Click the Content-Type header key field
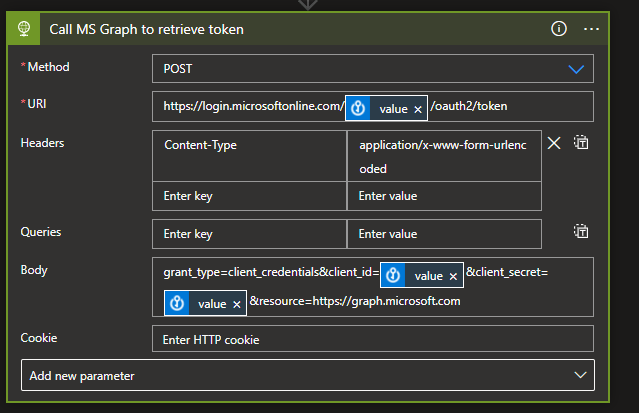Screen dimensions: 639x413 click(250, 145)
